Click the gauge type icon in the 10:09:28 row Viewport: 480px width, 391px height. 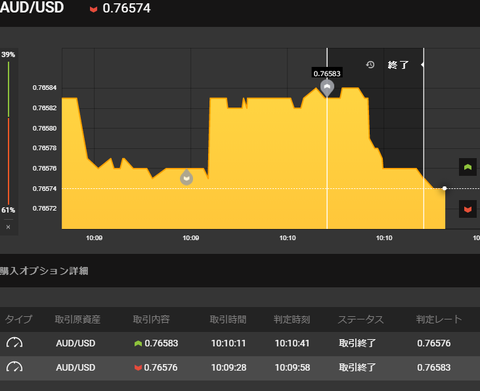coord(15,367)
